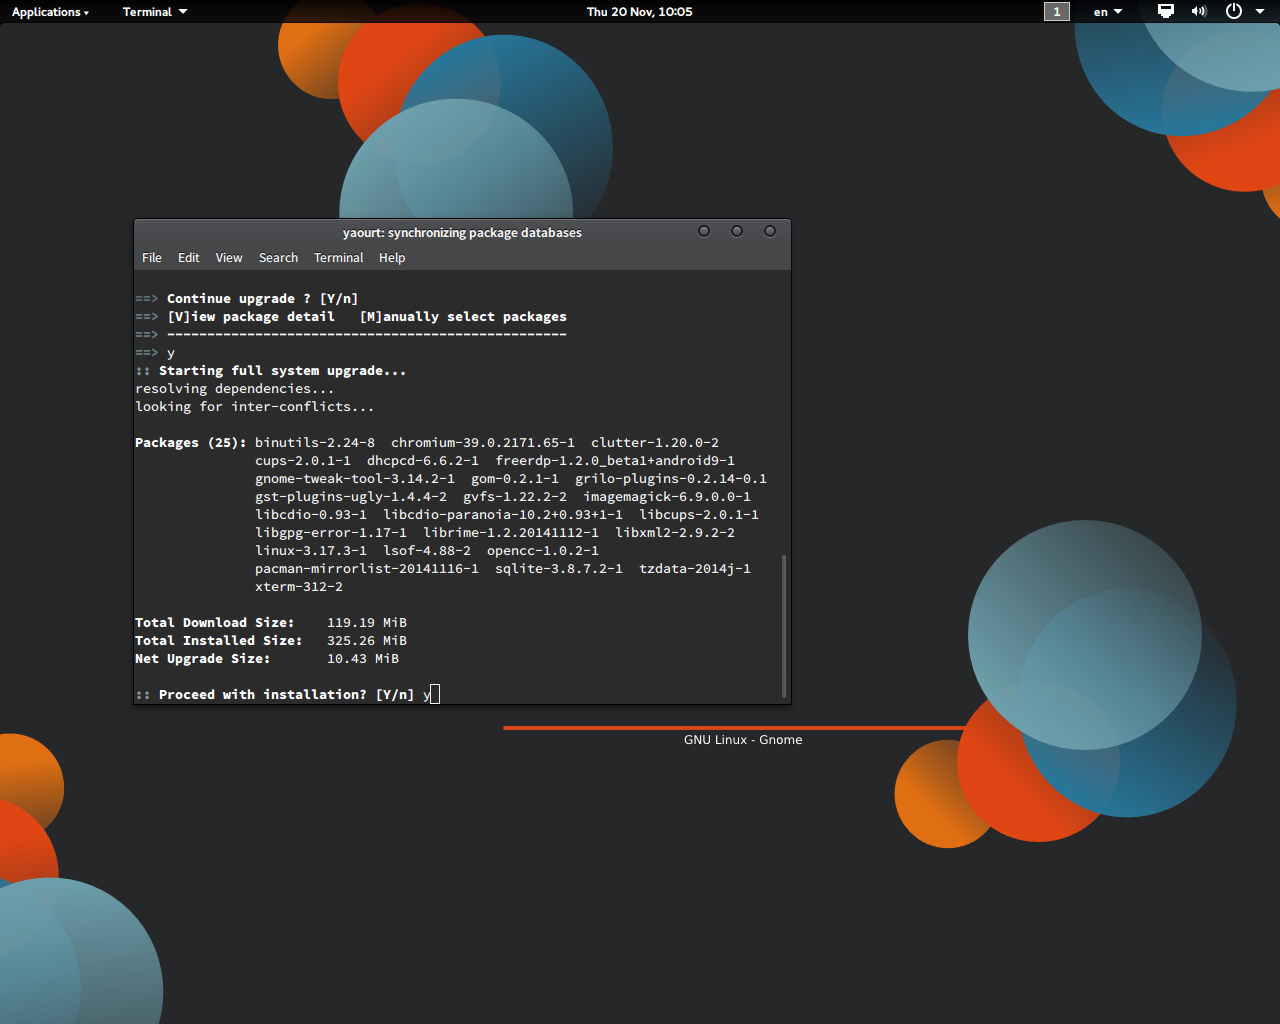The height and width of the screenshot is (1024, 1280).
Task: Click the power icon in top bar
Action: (x=1234, y=11)
